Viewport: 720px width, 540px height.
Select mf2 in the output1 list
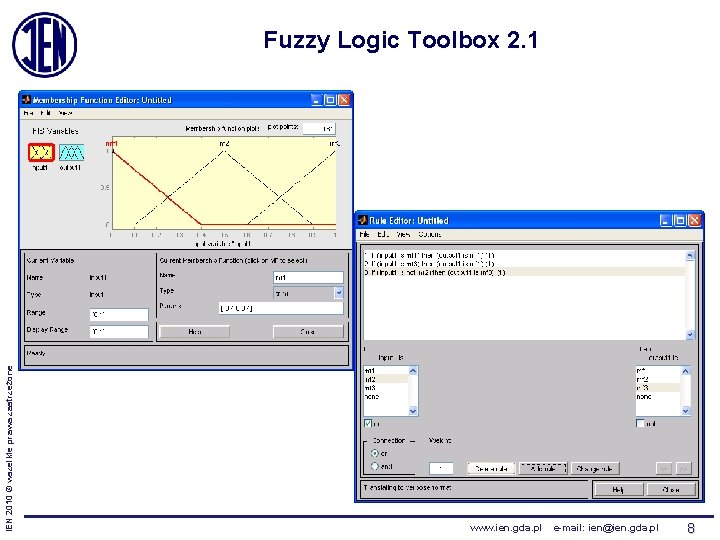point(658,379)
